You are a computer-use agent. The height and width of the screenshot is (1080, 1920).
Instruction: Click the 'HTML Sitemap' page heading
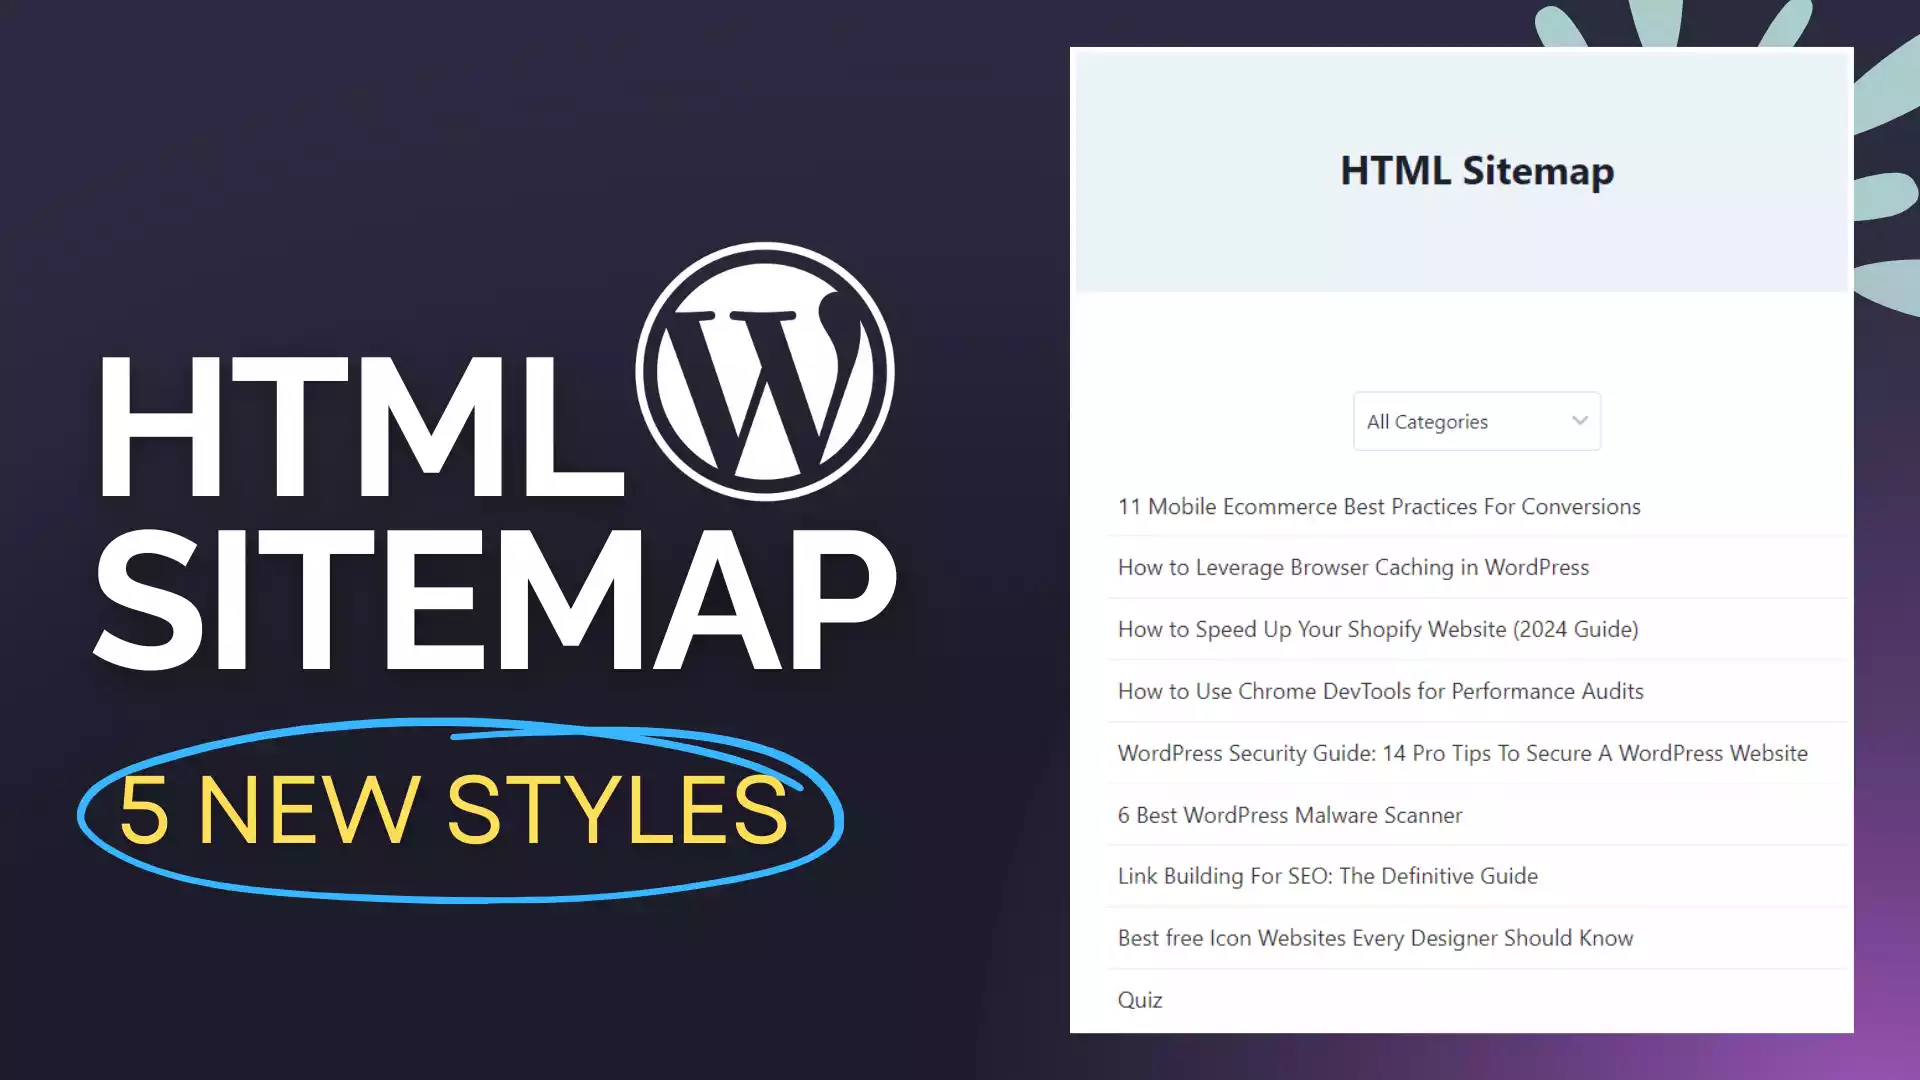[1477, 171]
